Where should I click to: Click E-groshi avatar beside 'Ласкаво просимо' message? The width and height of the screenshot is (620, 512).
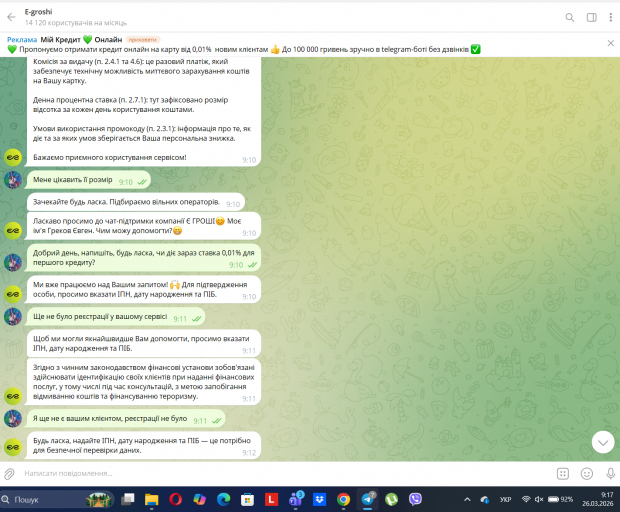[x=13, y=230]
